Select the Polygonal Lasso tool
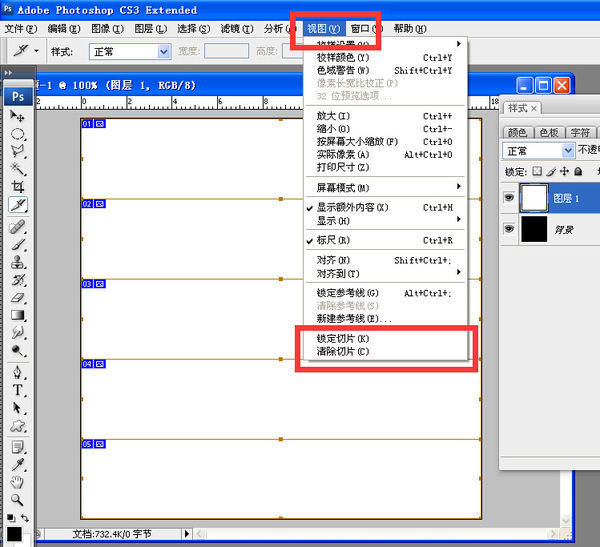Screen dimensions: 600x547 [x=17, y=151]
